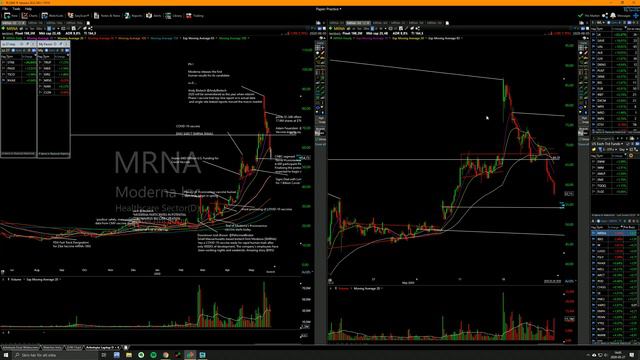
Task: Click the Windows taskbar search box
Action: point(56,355)
